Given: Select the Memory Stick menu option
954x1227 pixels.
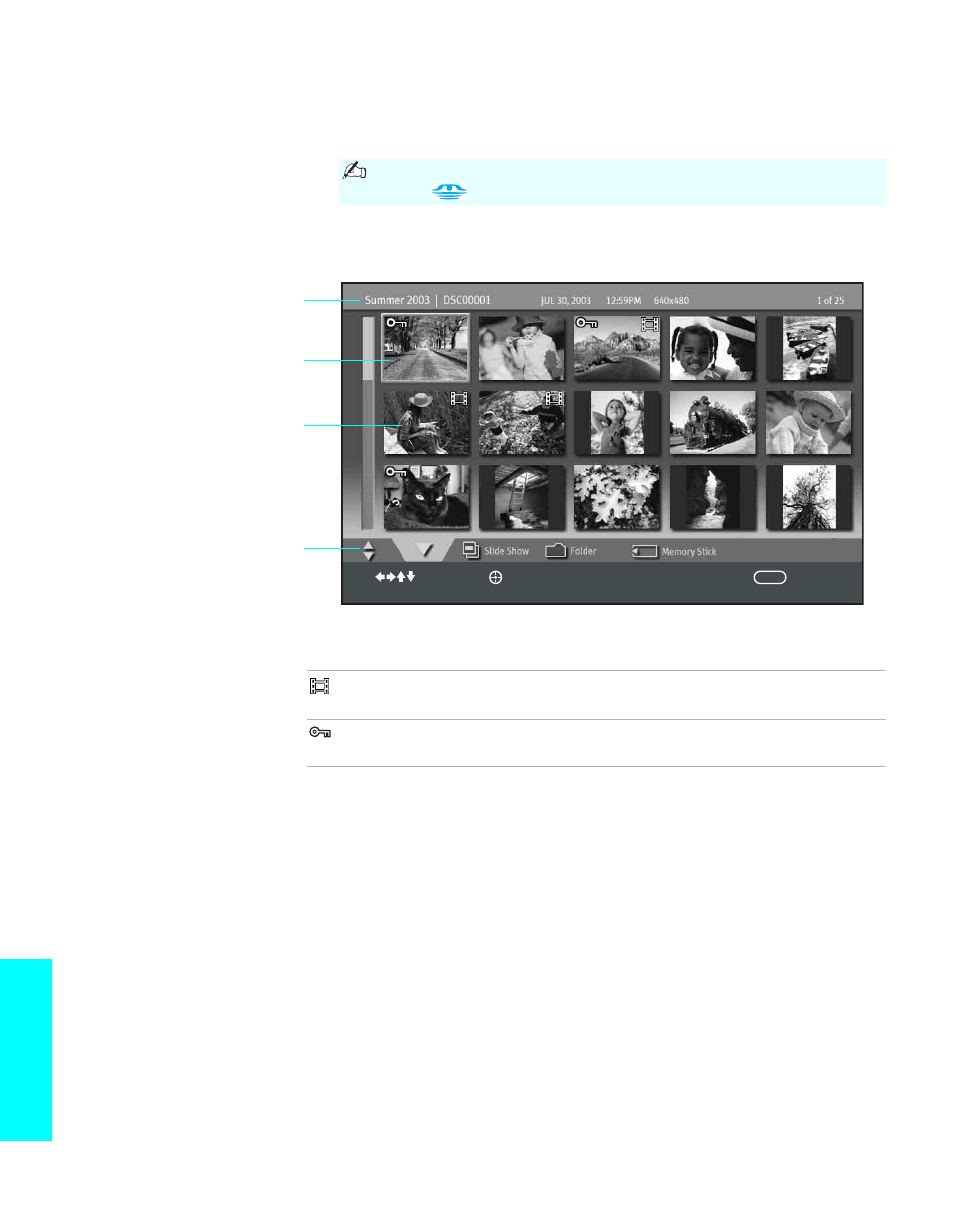Looking at the screenshot, I should click(674, 551).
